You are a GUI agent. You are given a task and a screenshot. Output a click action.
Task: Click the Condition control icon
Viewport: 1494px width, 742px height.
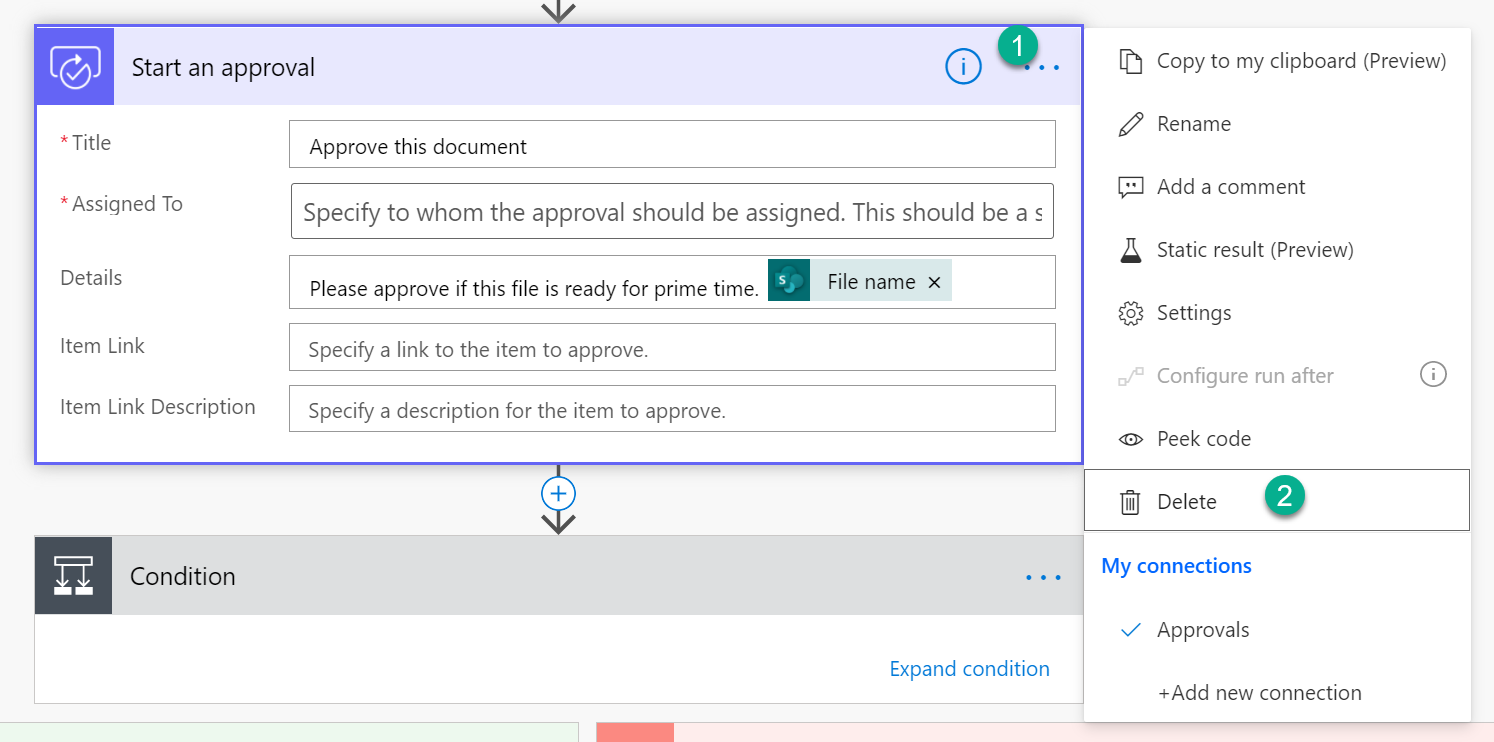pyautogui.click(x=73, y=575)
